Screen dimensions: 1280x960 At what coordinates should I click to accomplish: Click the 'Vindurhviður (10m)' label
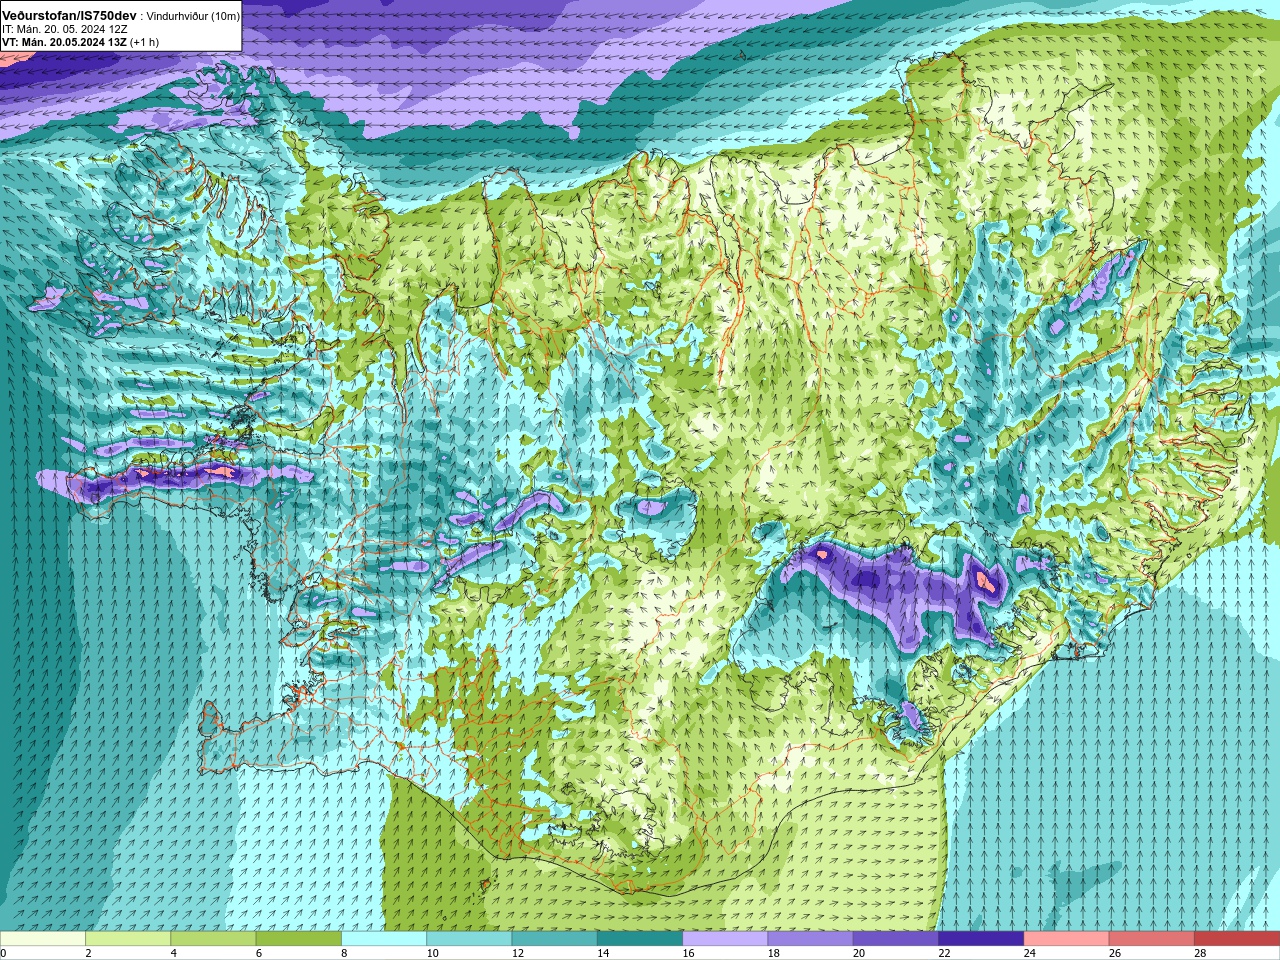[x=193, y=17]
